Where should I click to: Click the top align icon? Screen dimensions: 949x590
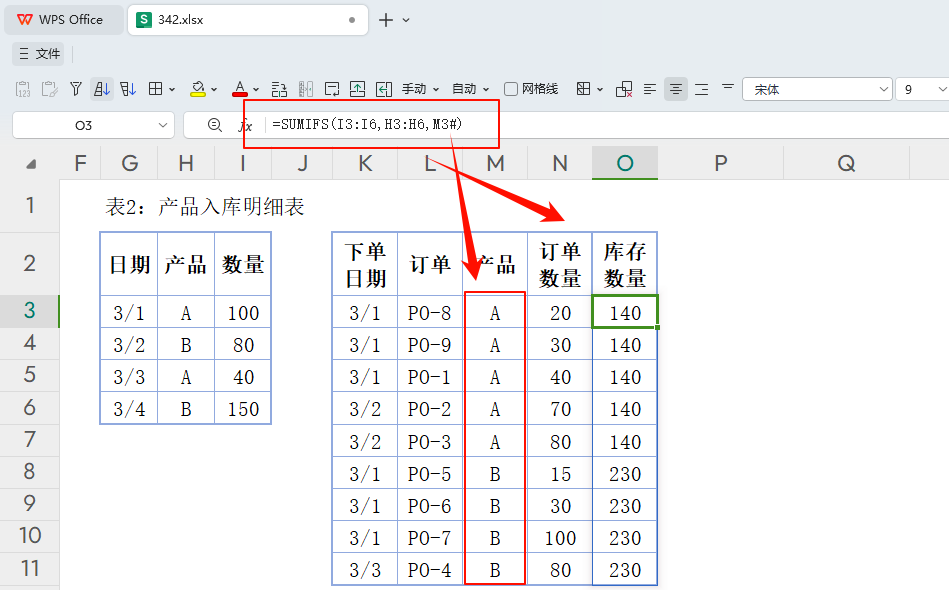(728, 88)
